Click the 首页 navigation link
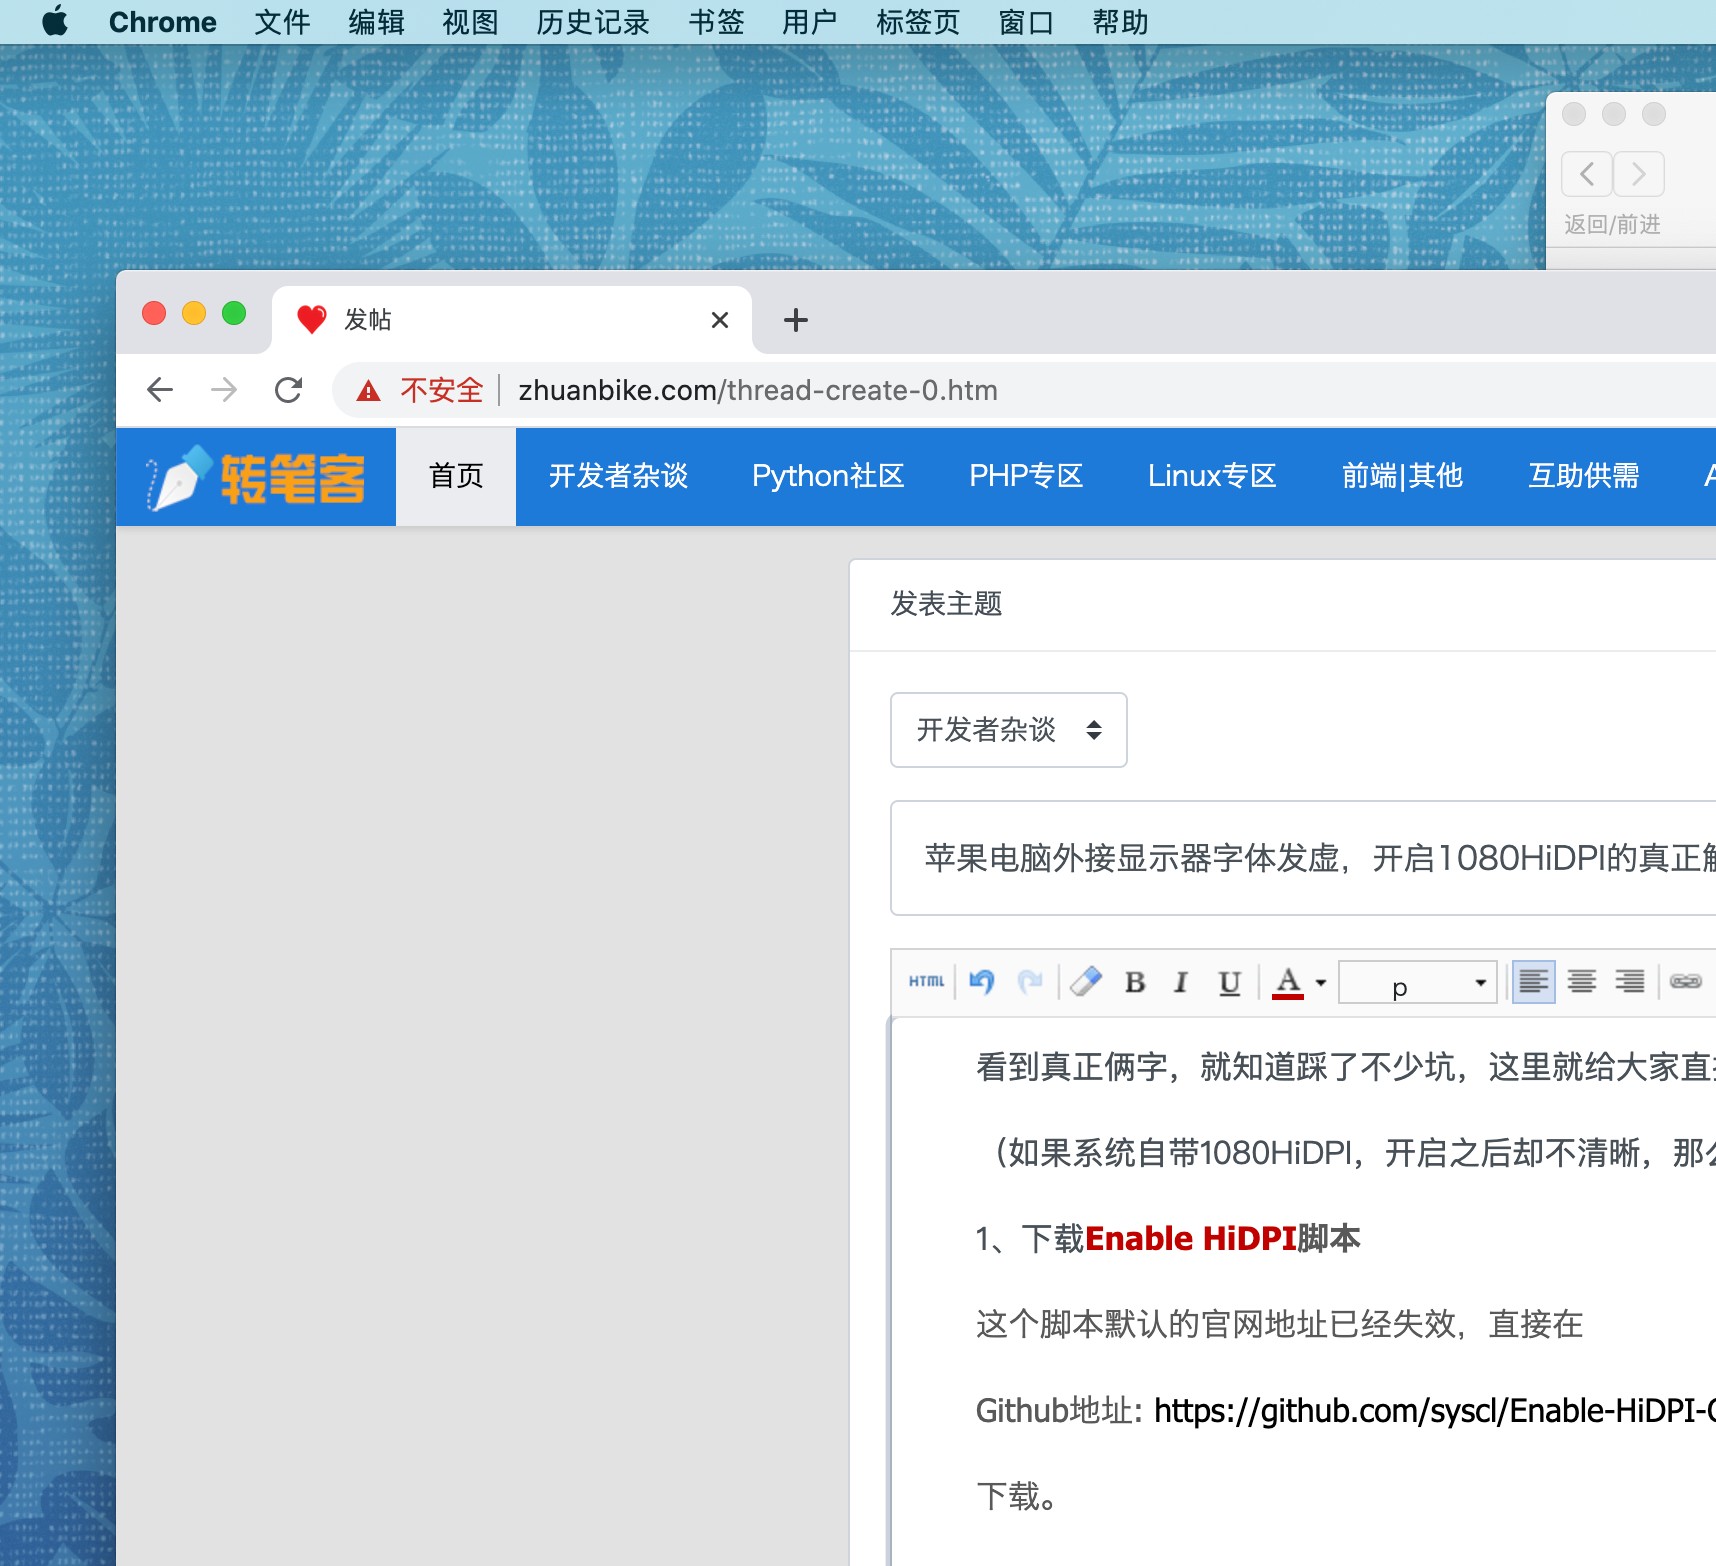 pyautogui.click(x=456, y=476)
